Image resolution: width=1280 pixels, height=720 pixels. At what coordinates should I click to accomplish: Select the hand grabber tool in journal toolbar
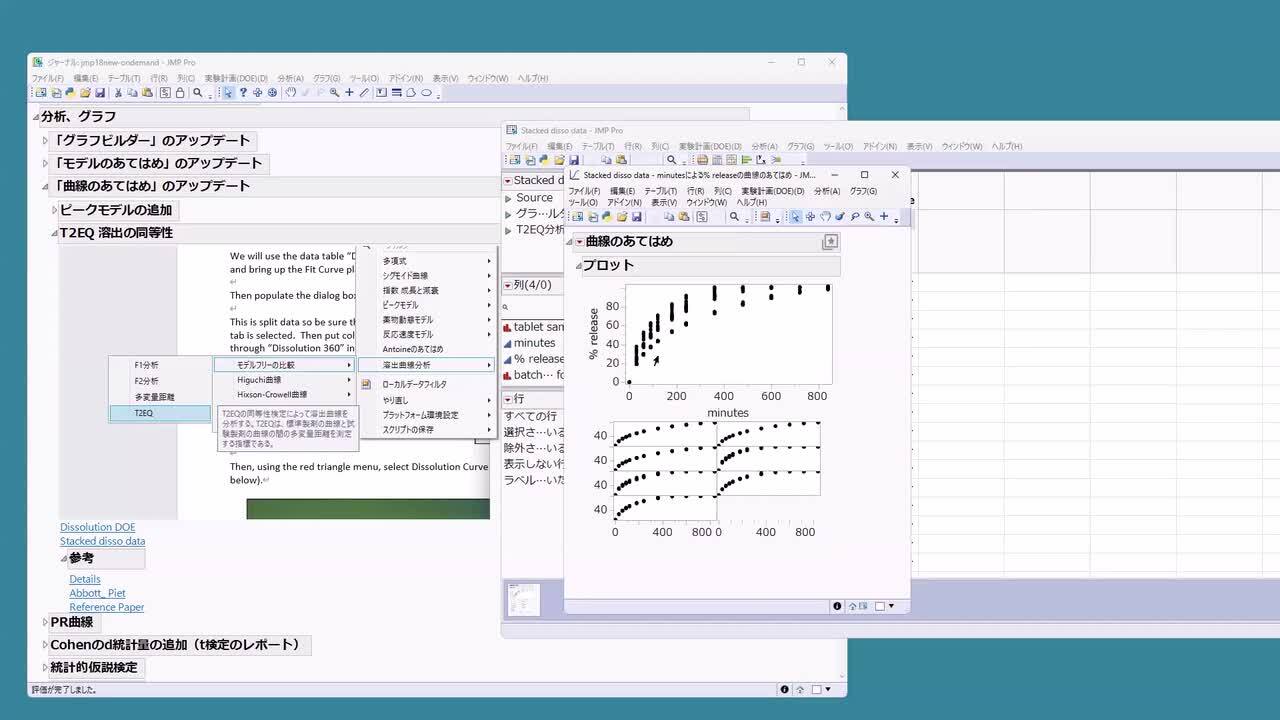click(291, 92)
